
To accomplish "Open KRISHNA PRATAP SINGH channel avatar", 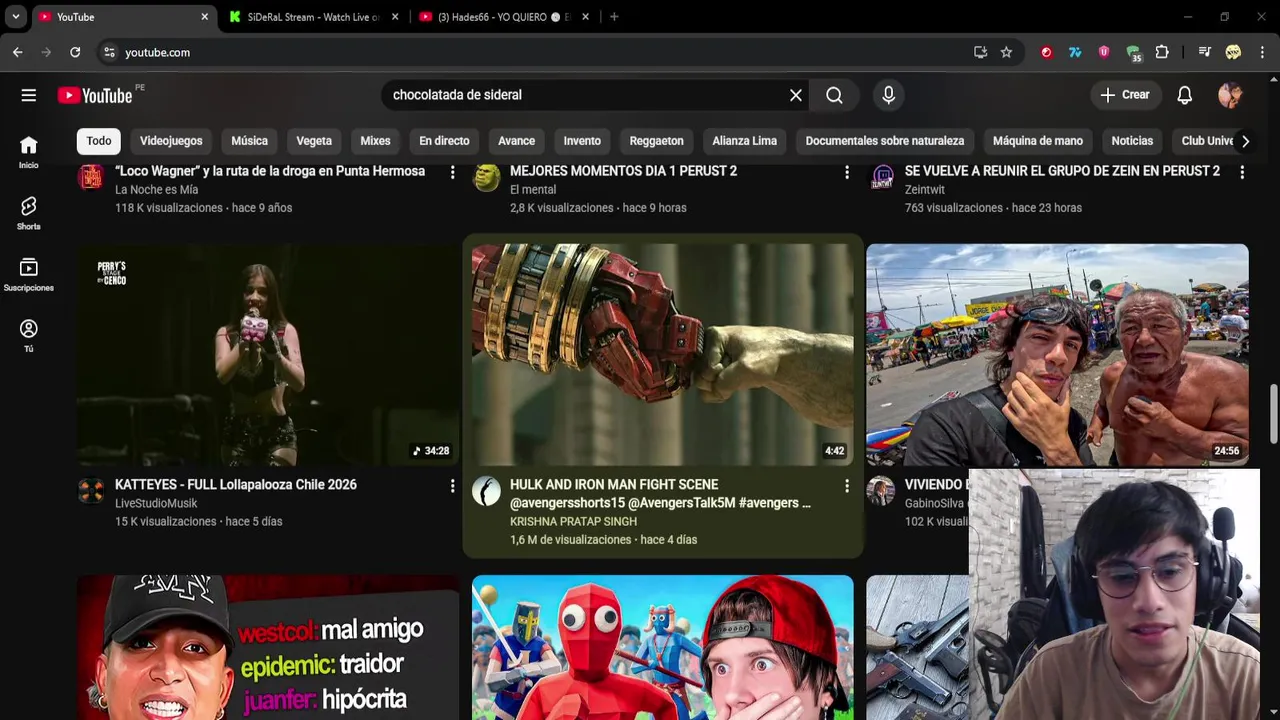I will (486, 490).
